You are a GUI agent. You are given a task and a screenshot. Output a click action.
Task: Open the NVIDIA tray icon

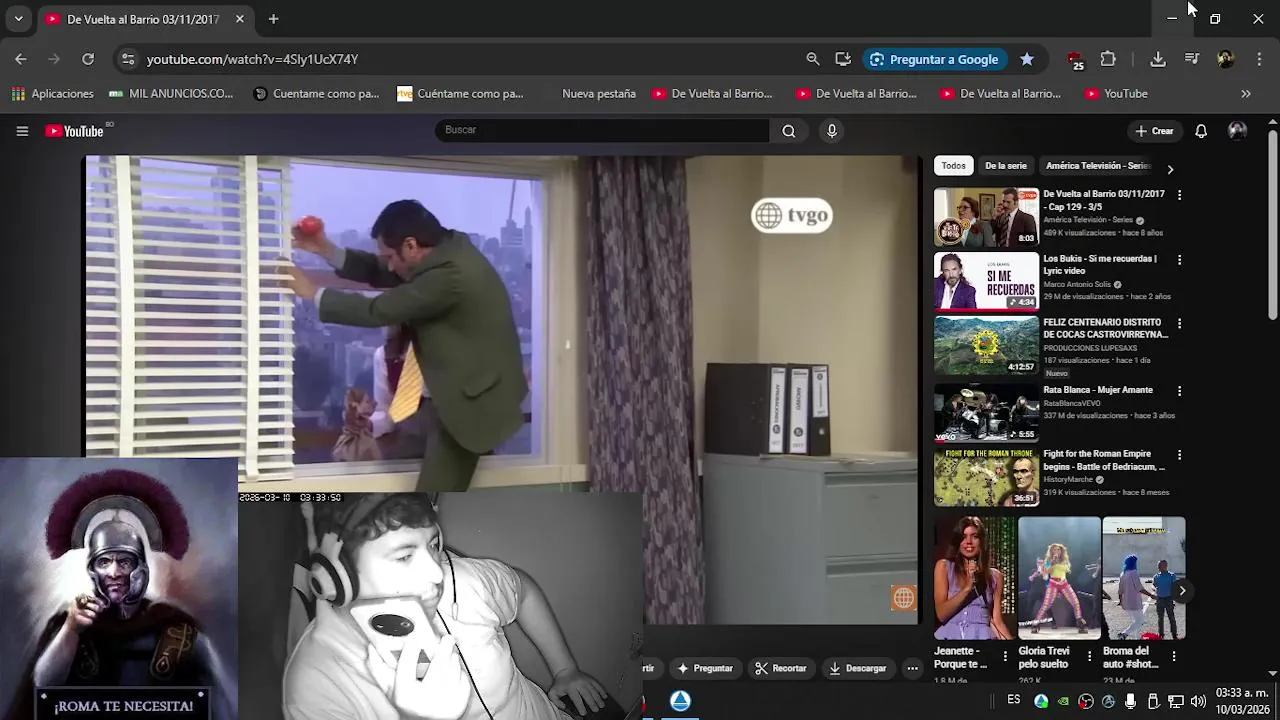(x=1063, y=702)
